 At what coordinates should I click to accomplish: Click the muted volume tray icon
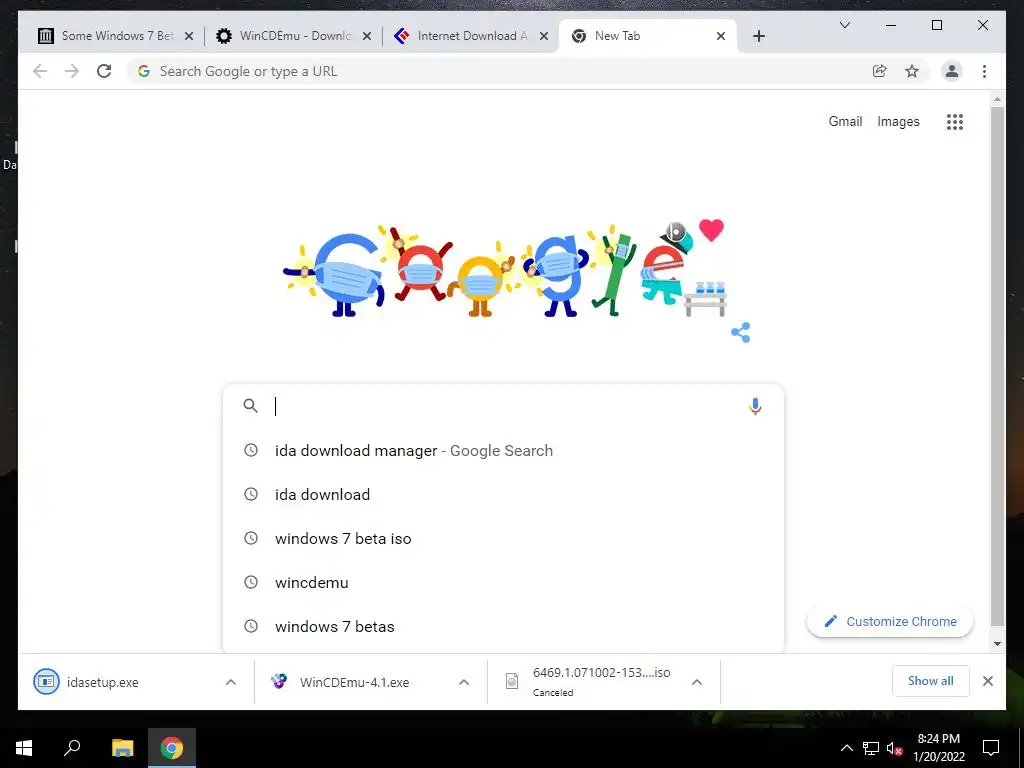[x=894, y=748]
